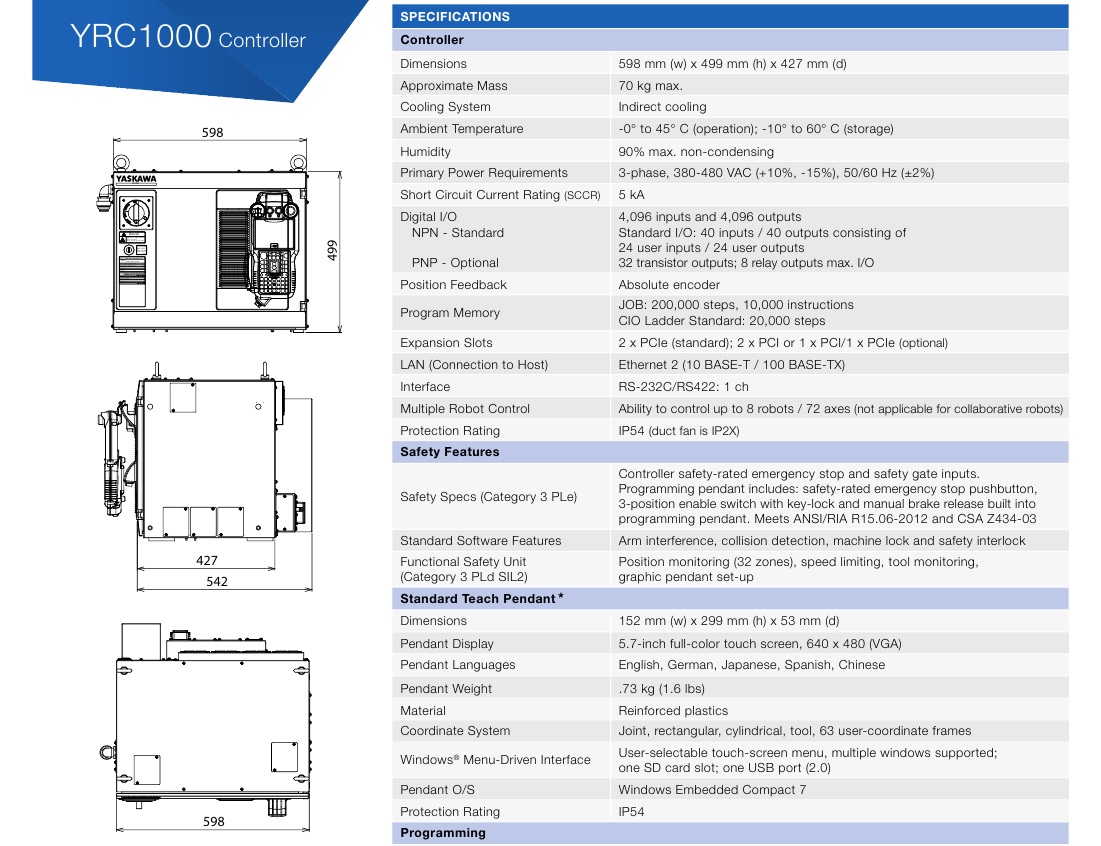1101x846 pixels.
Task: Click 'Arm interference, collision detection' value
Action: coord(822,541)
